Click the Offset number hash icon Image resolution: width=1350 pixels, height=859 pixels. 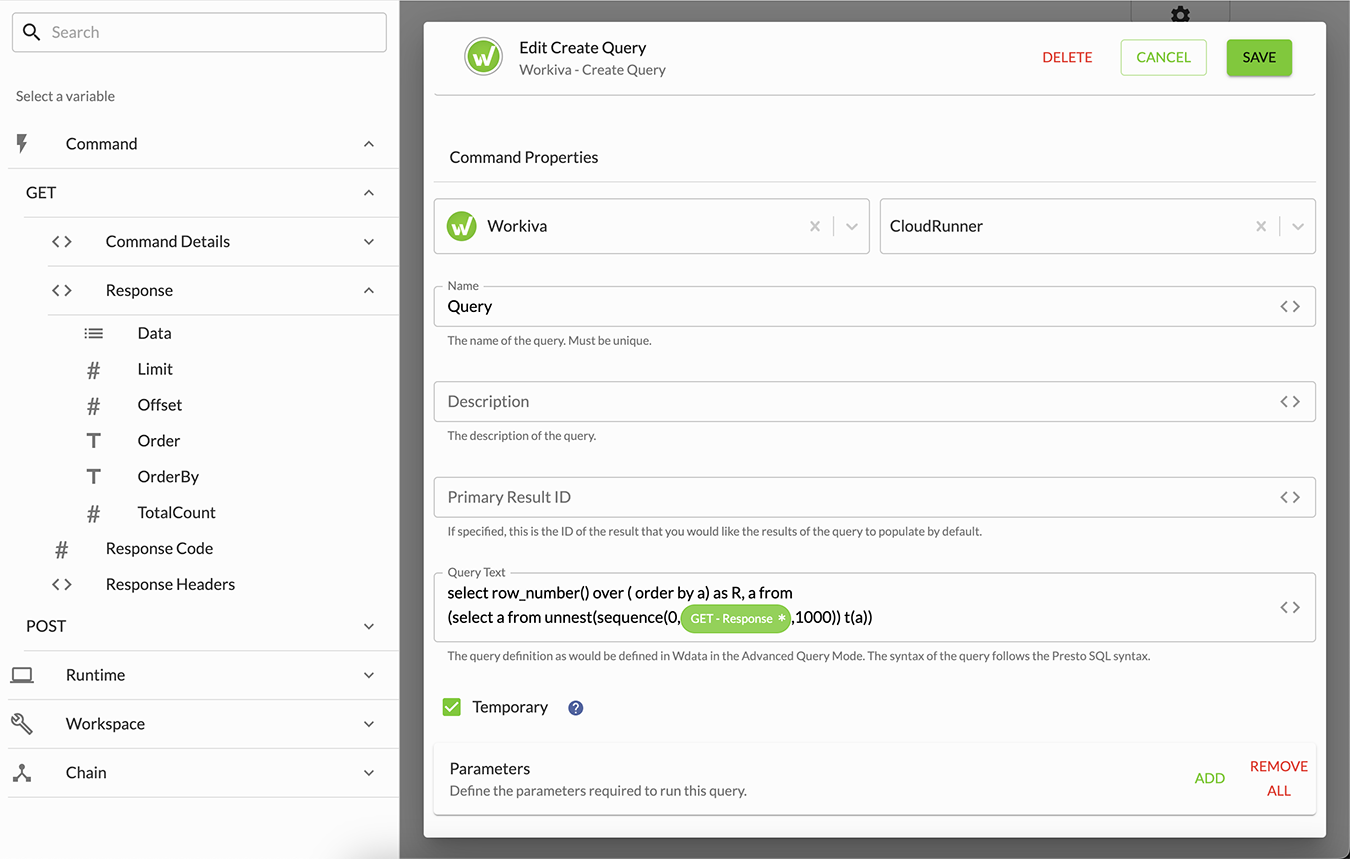coord(93,406)
